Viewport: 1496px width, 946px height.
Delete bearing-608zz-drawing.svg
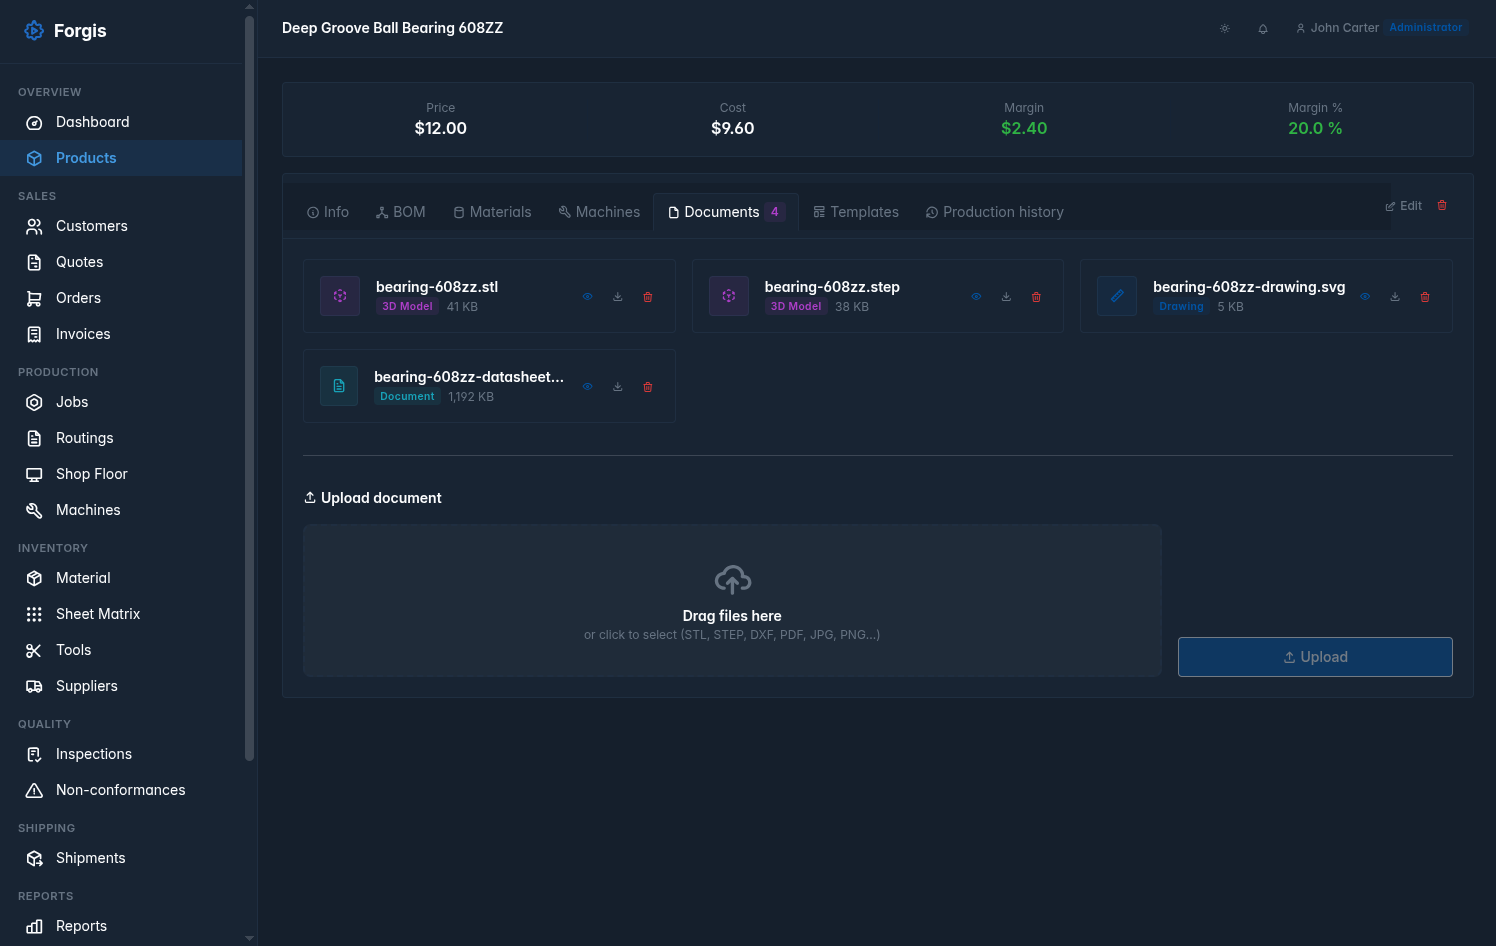[x=1425, y=297]
